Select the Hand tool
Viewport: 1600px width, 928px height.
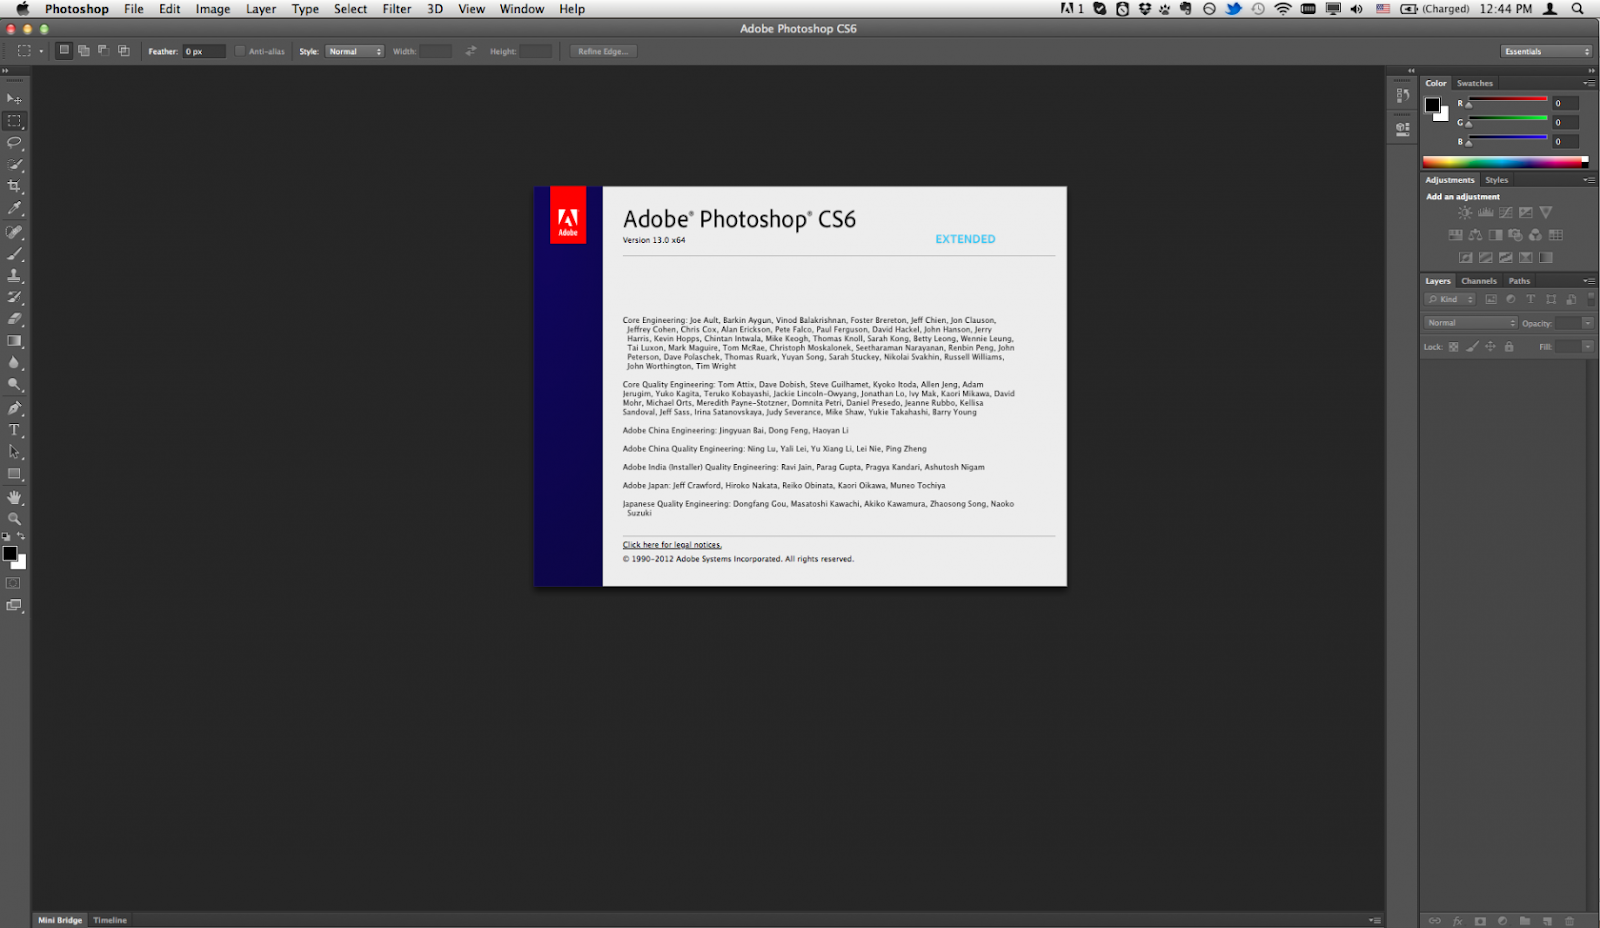14,498
